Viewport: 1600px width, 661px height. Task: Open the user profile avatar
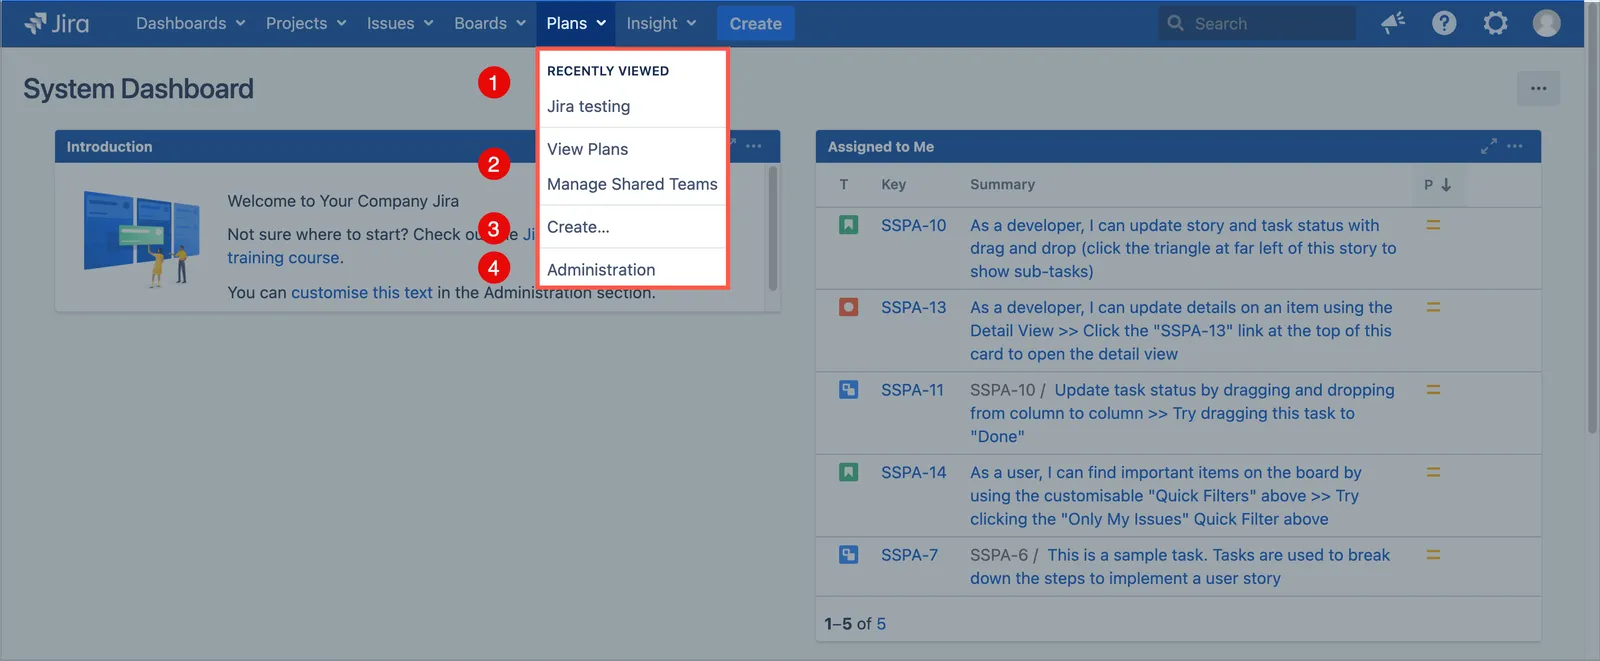coord(1546,23)
